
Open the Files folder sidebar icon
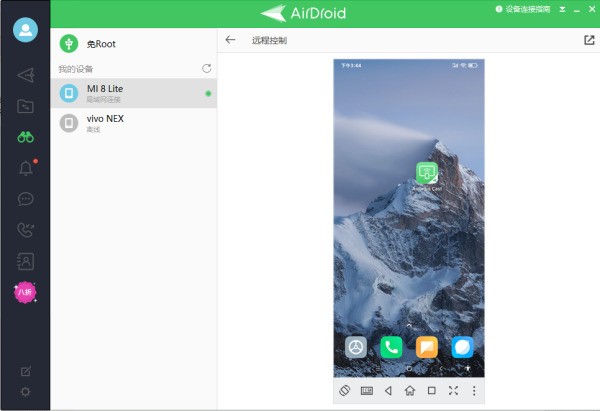(26, 106)
